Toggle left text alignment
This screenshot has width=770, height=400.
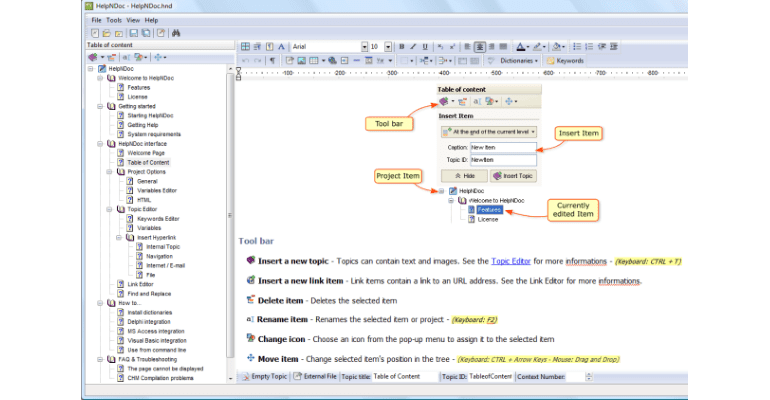click(468, 47)
